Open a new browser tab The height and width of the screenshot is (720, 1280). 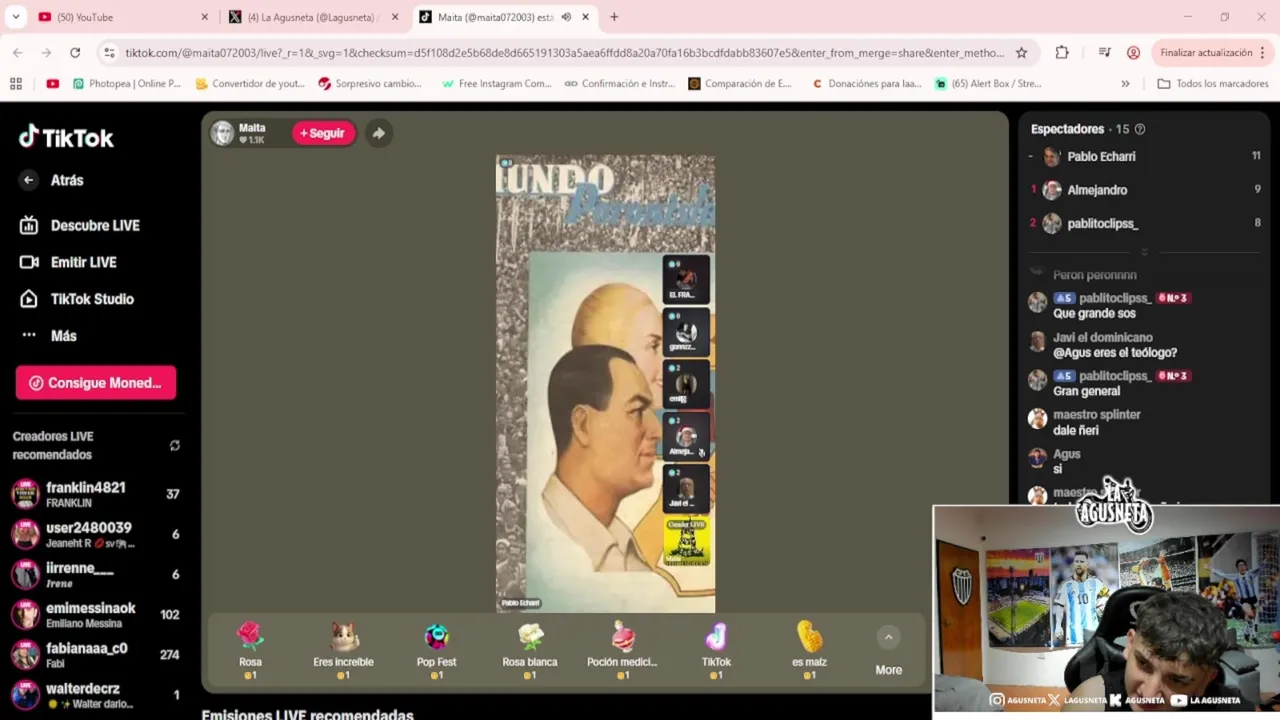(614, 17)
